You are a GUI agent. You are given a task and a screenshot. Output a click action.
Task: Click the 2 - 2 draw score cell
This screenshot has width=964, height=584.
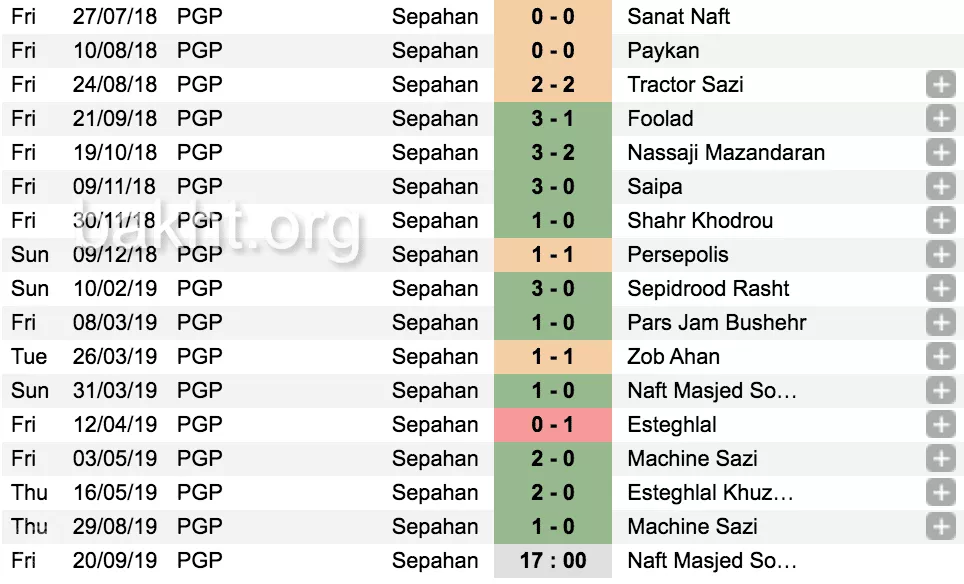(x=552, y=85)
